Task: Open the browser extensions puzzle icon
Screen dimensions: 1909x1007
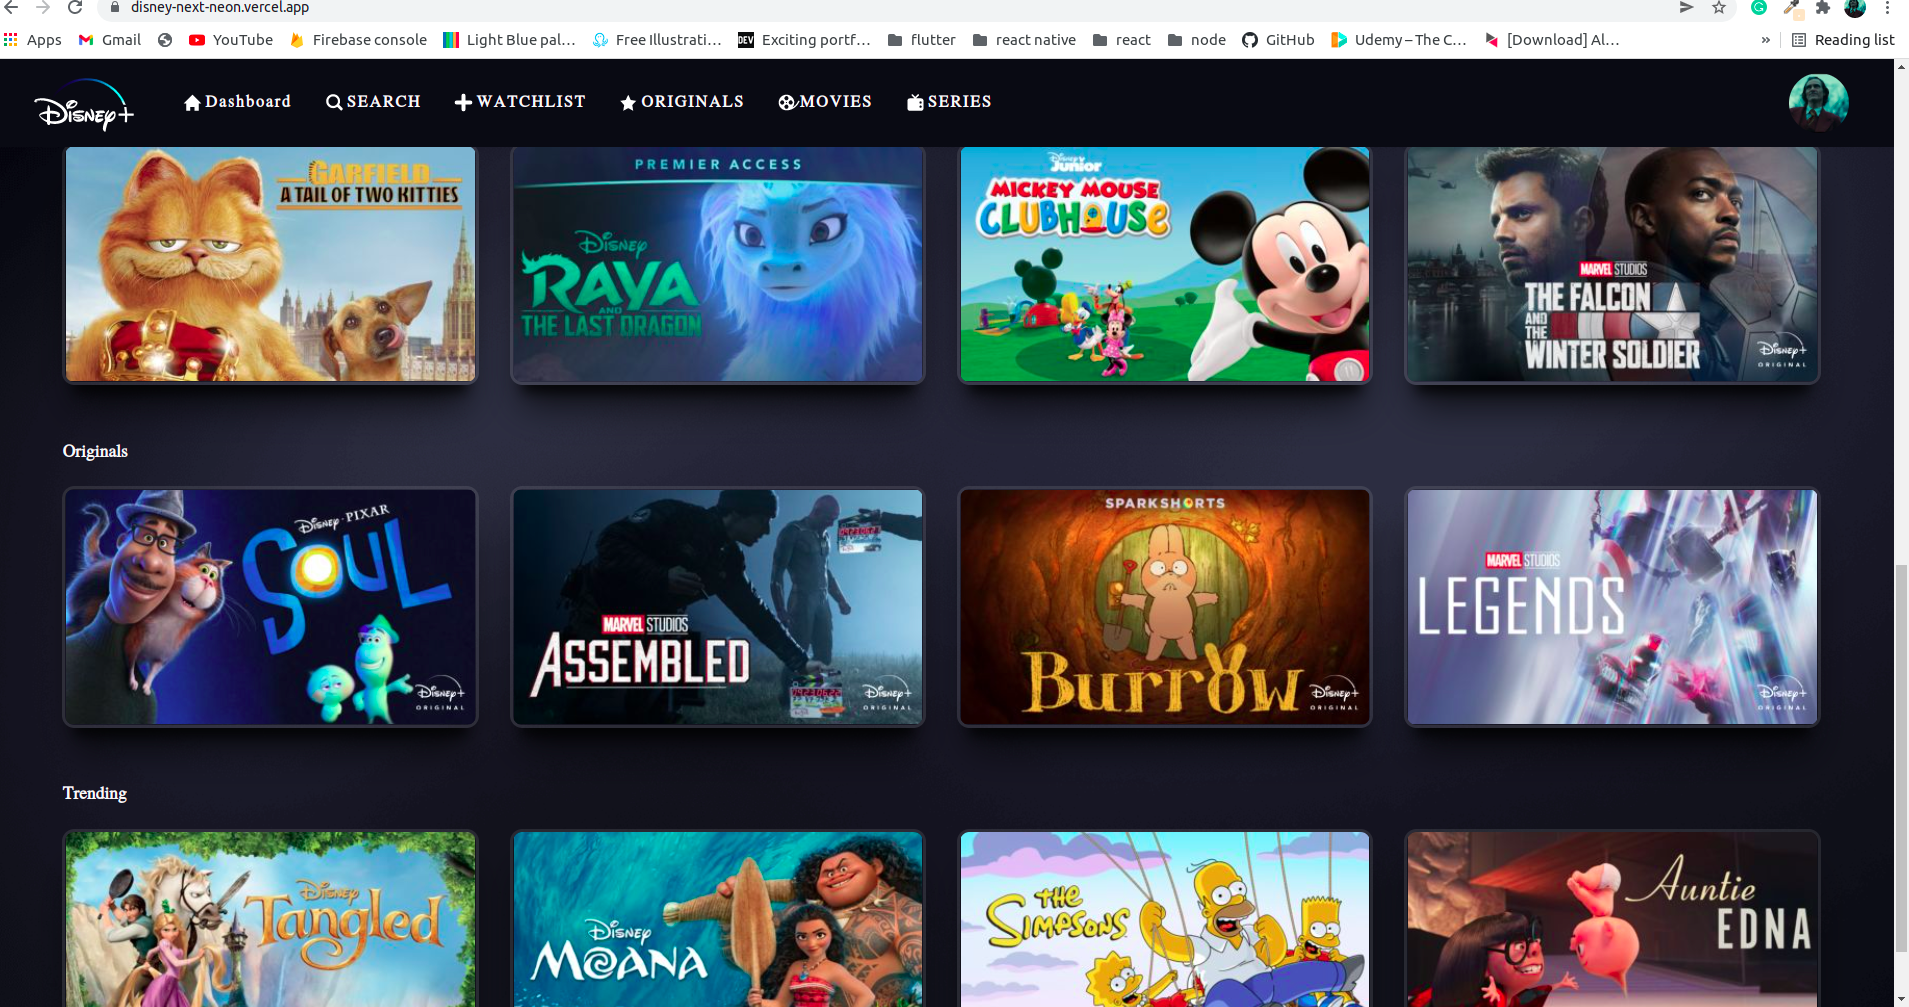Action: tap(1823, 7)
